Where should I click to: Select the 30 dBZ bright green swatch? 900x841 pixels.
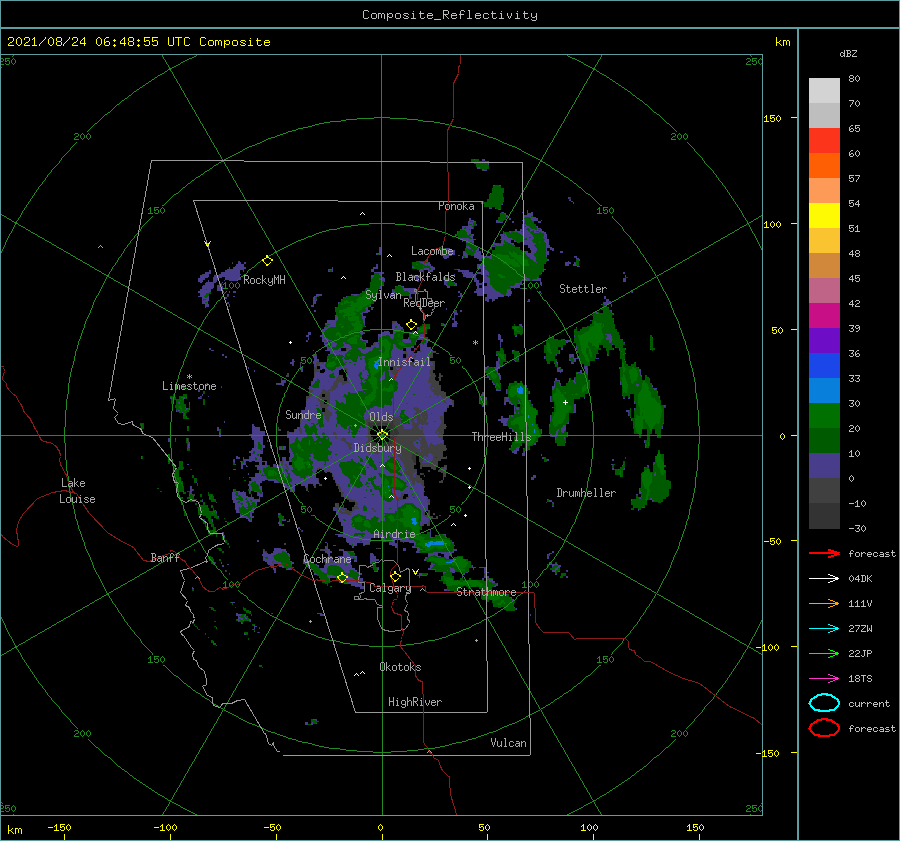point(824,415)
